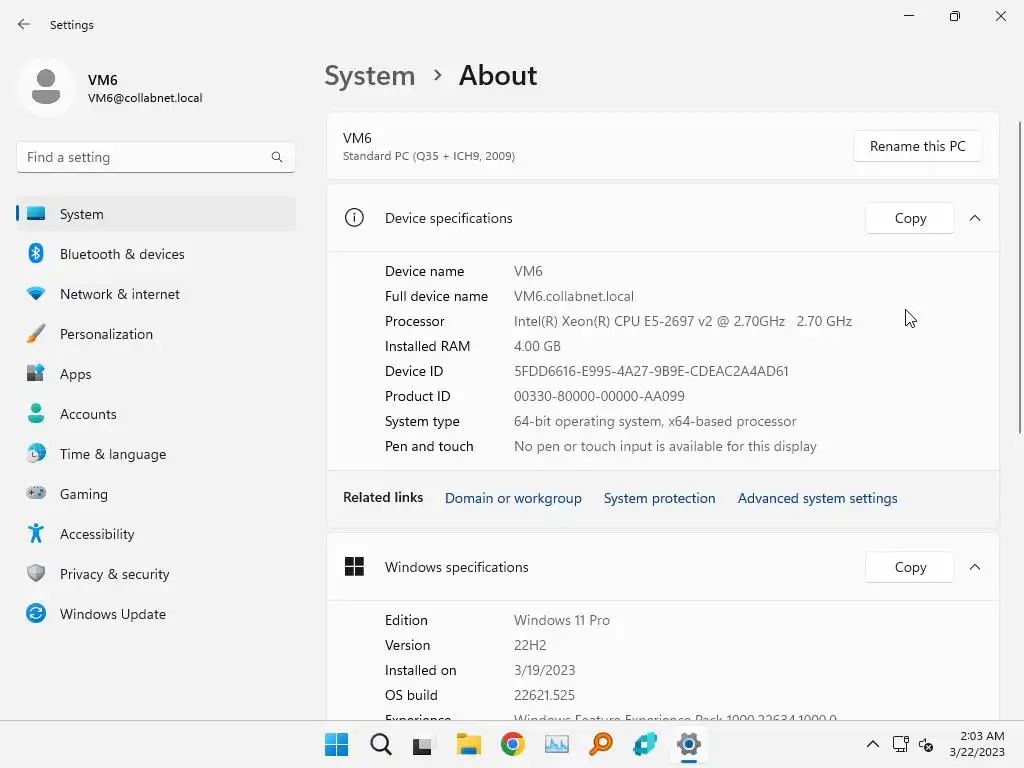This screenshot has height=768, width=1024.
Task: Click the Network wifi icon in sidebar
Action: [x=36, y=293]
